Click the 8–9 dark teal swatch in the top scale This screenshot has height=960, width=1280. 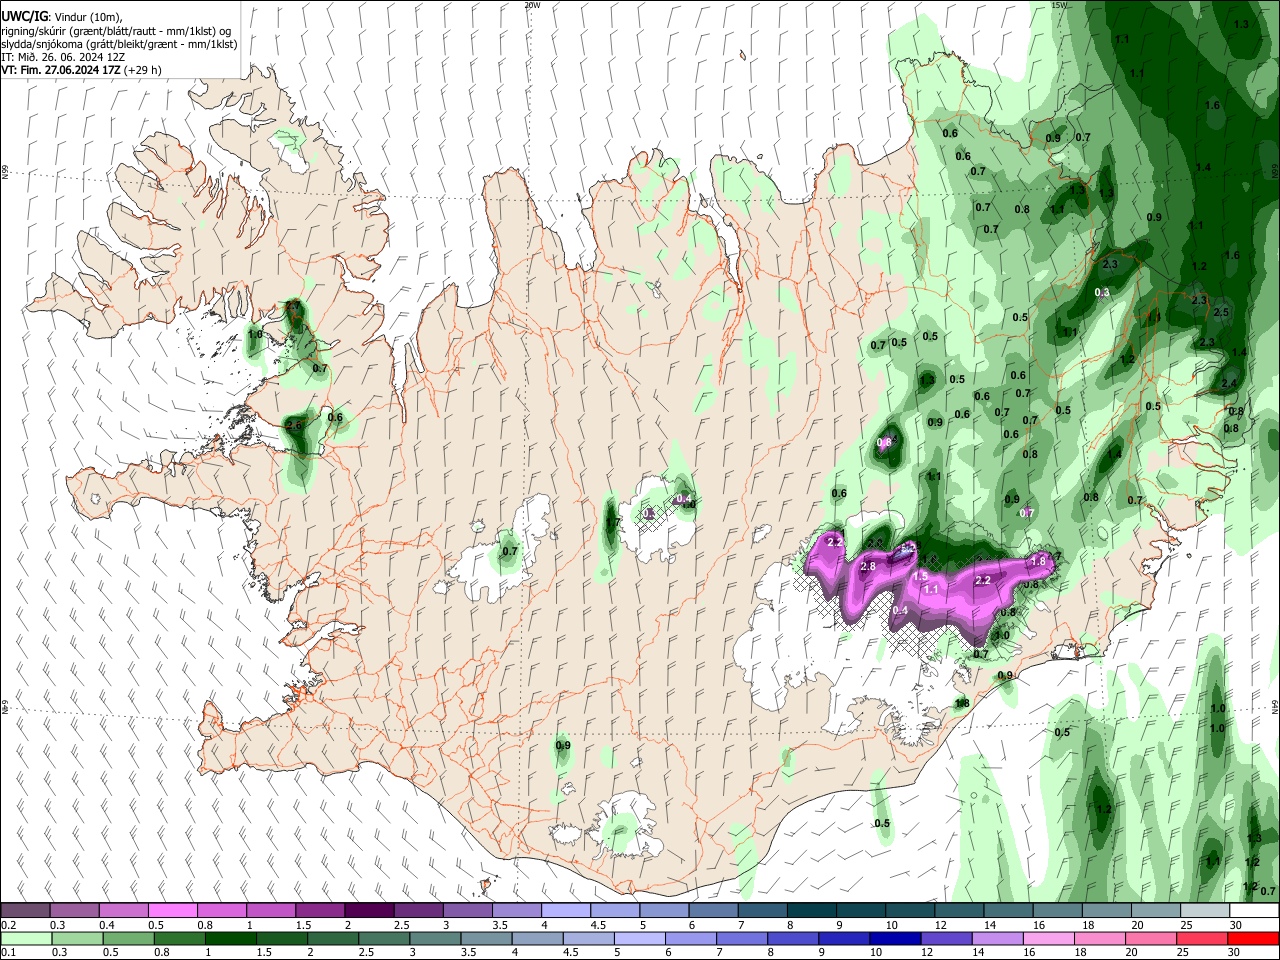coord(810,911)
